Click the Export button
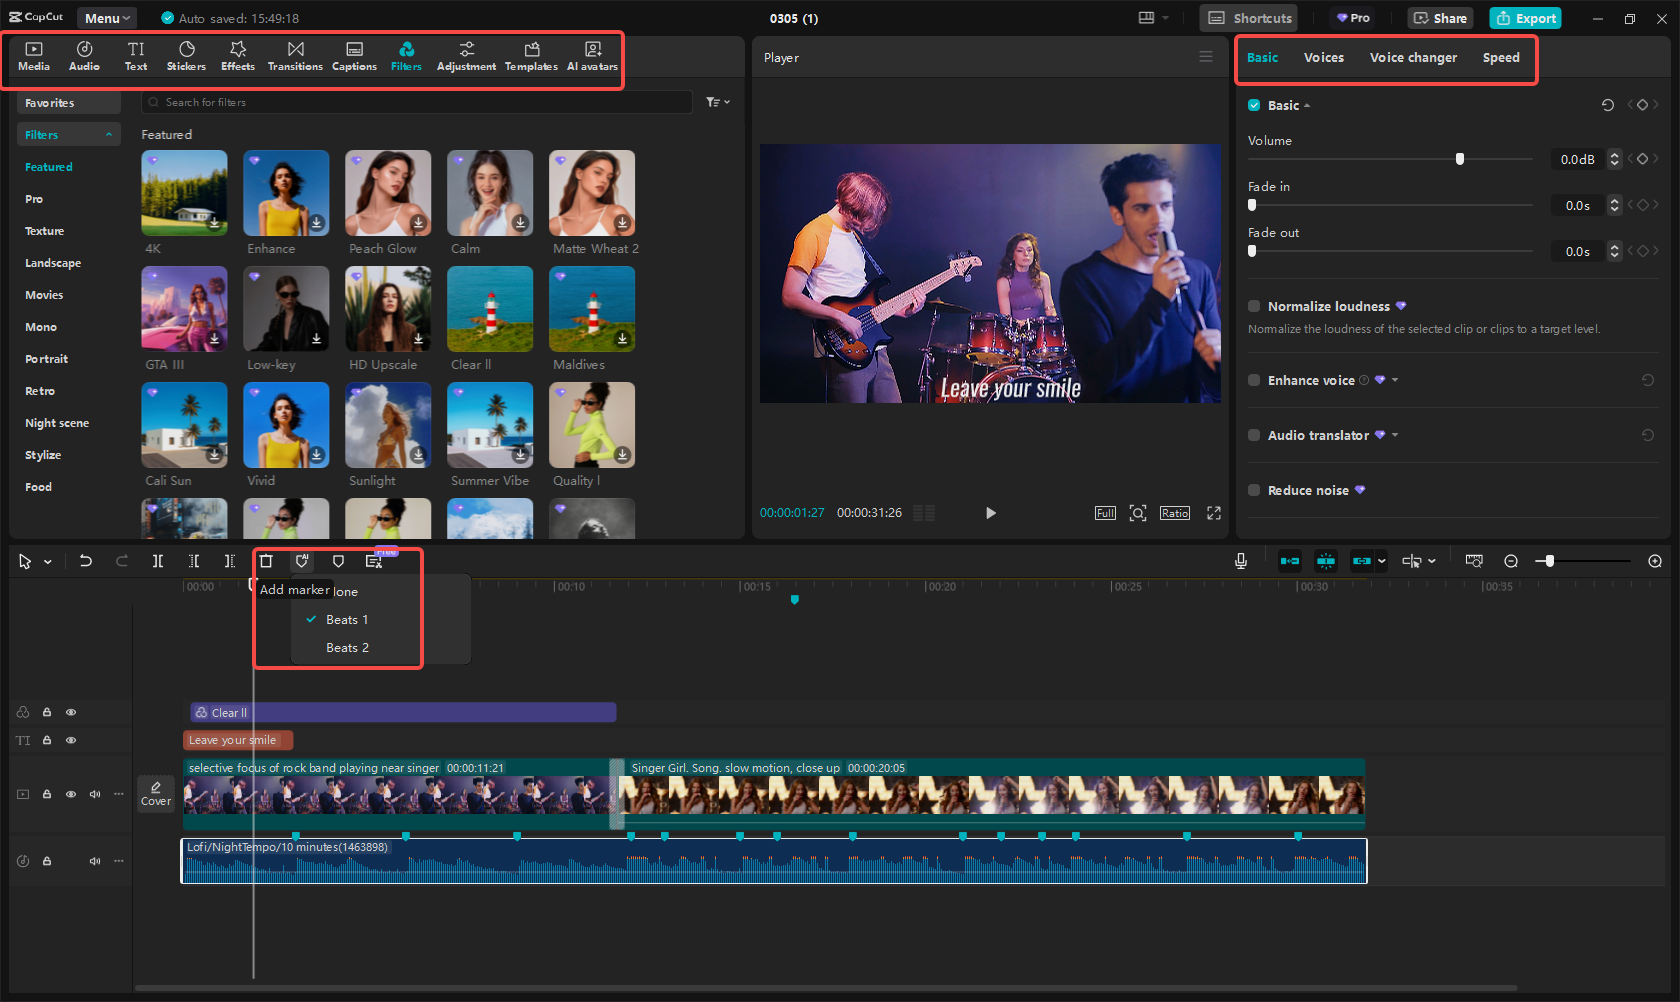 pyautogui.click(x=1525, y=18)
